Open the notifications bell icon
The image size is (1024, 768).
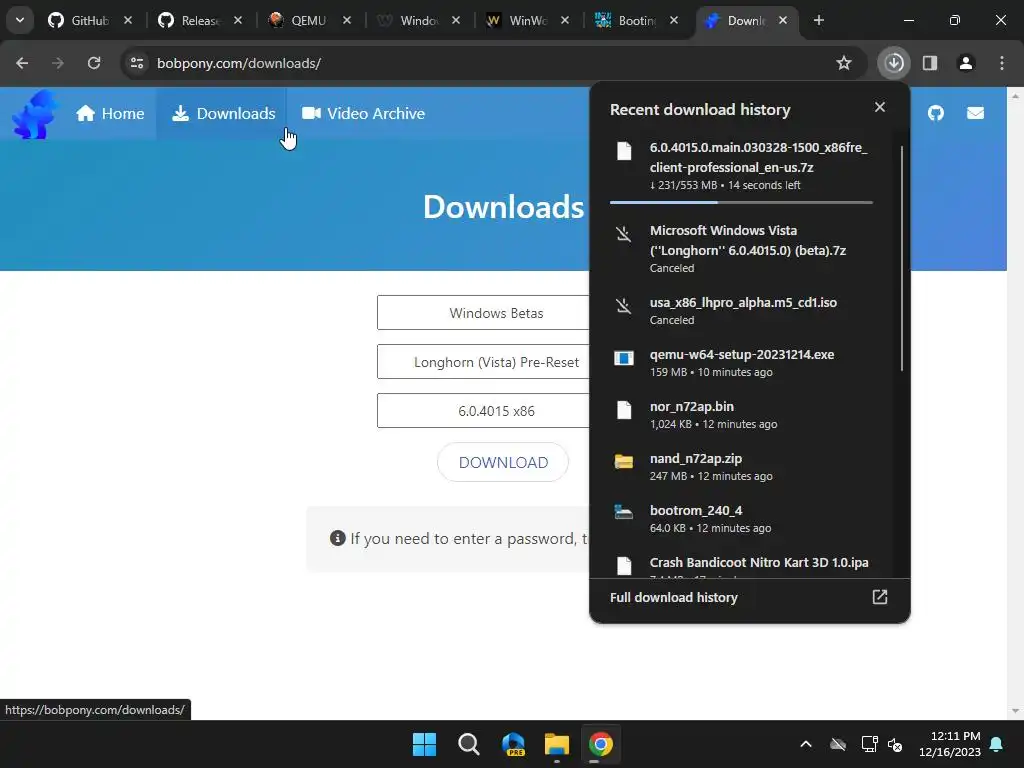coord(997,744)
